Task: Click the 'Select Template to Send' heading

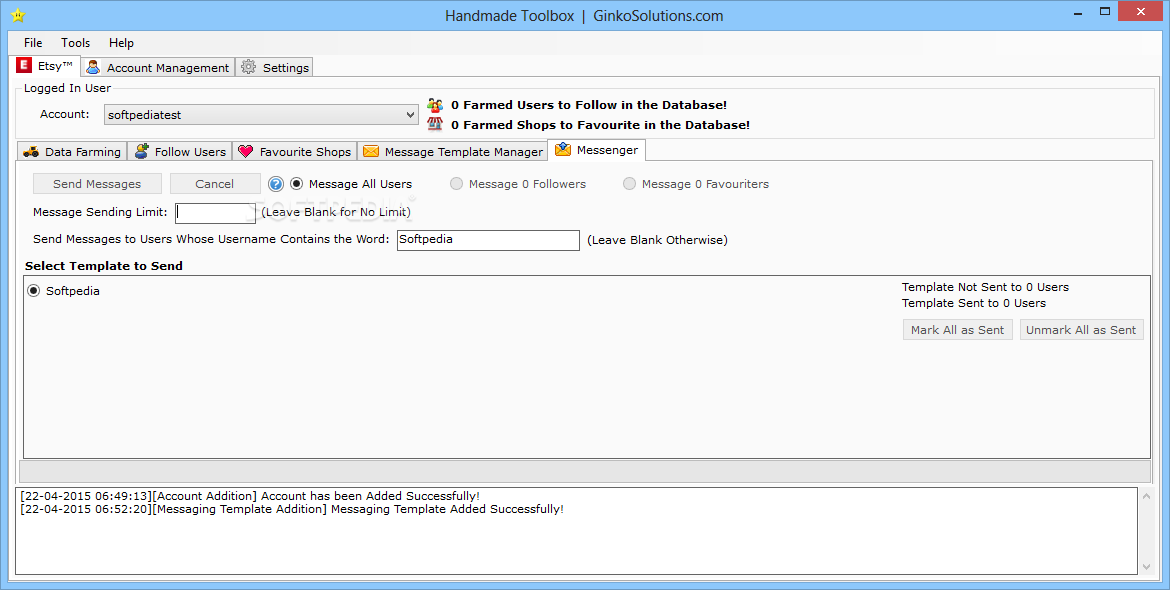Action: tap(104, 266)
